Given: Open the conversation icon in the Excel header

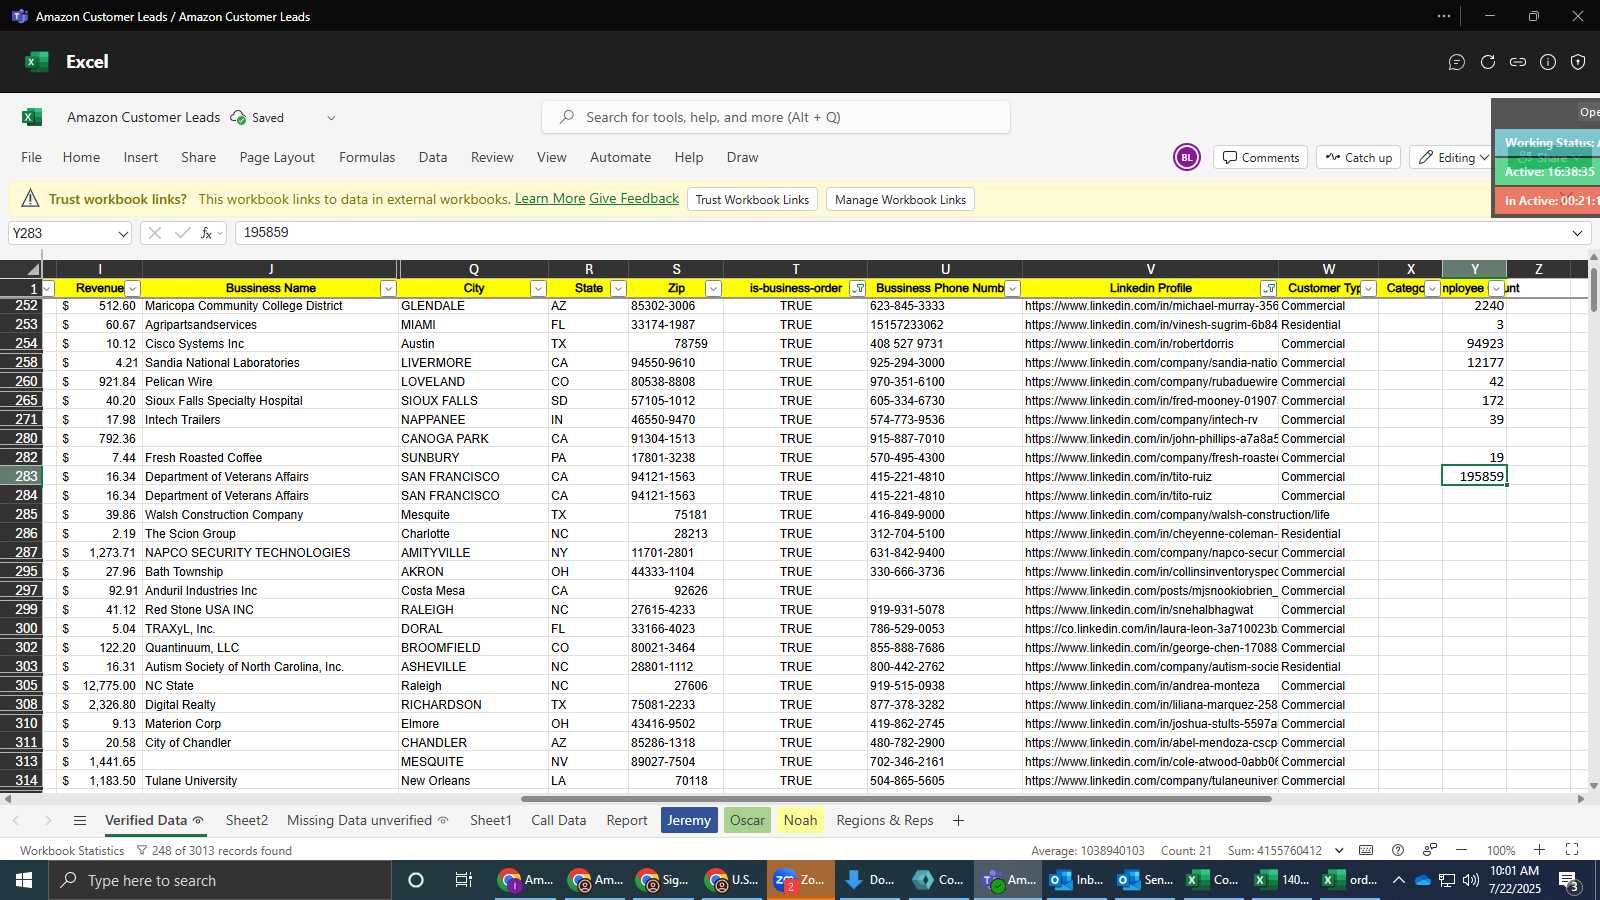Looking at the screenshot, I should (1457, 62).
